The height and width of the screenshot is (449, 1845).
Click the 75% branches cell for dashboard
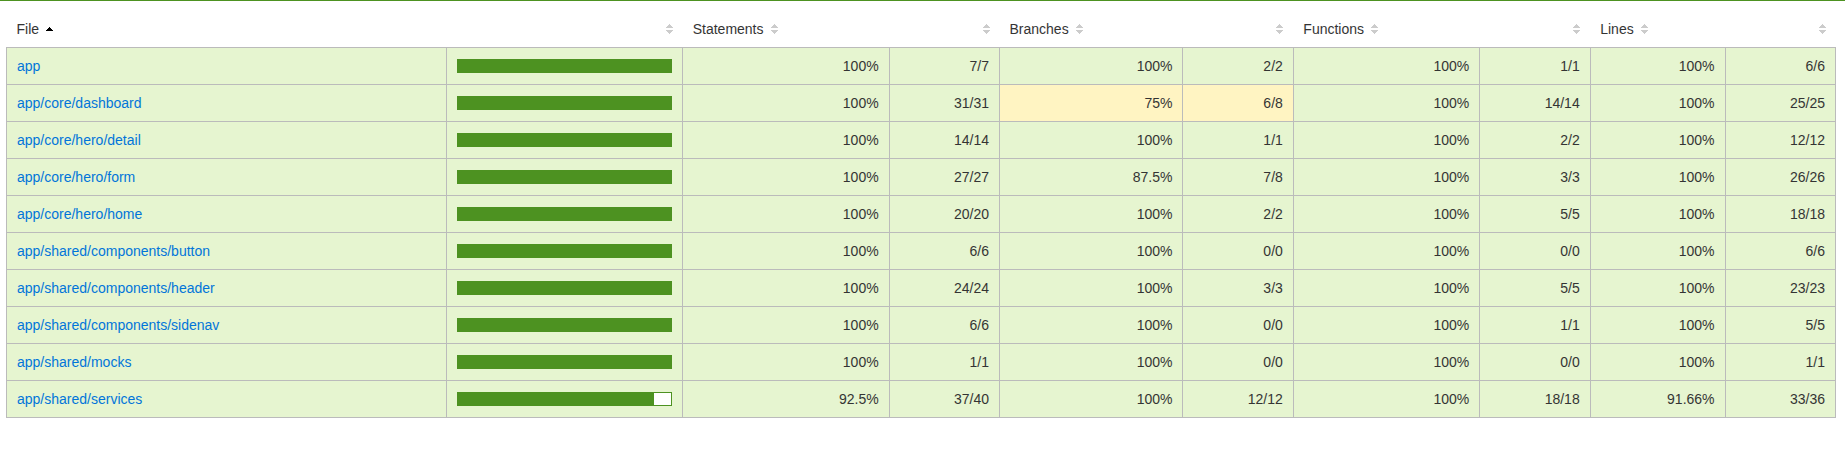click(x=1091, y=103)
